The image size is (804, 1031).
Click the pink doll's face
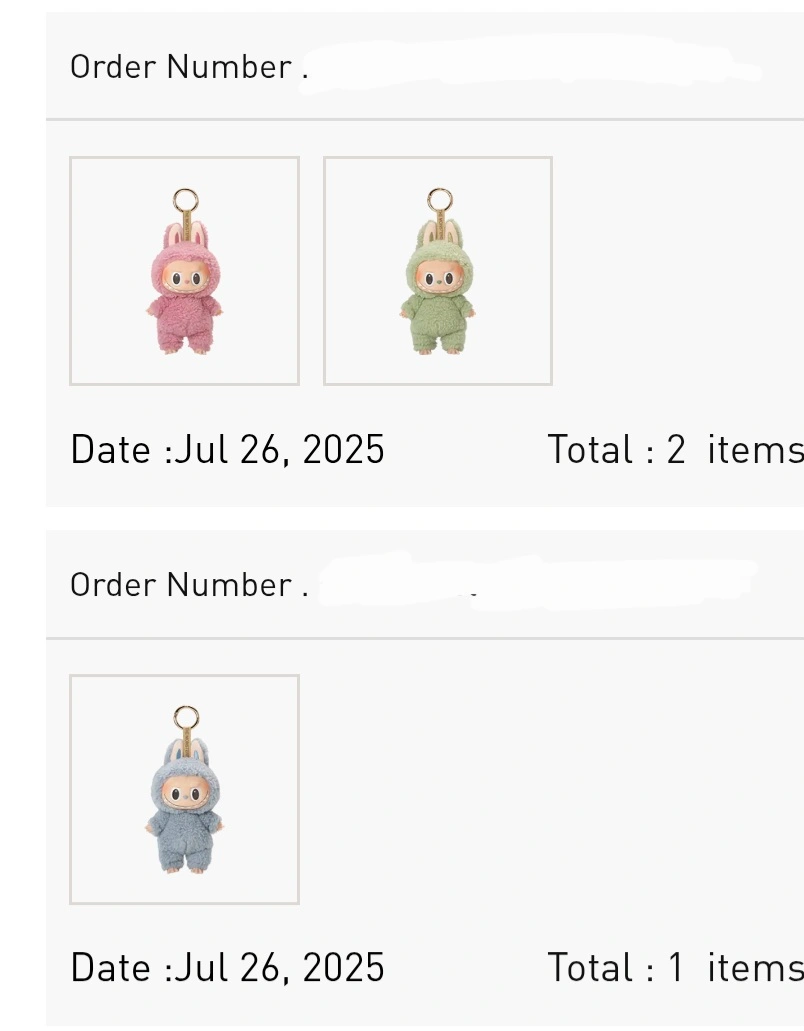tap(185, 277)
